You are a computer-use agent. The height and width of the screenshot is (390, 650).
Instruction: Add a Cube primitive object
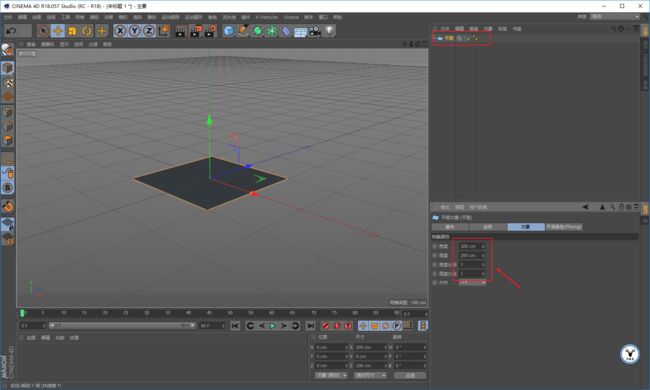[x=228, y=31]
